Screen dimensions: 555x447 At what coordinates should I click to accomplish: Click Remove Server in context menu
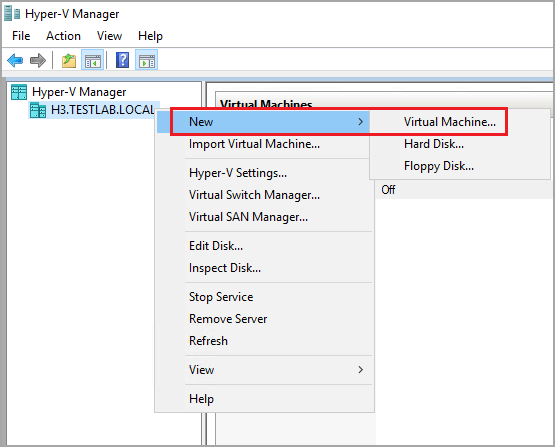(x=228, y=319)
